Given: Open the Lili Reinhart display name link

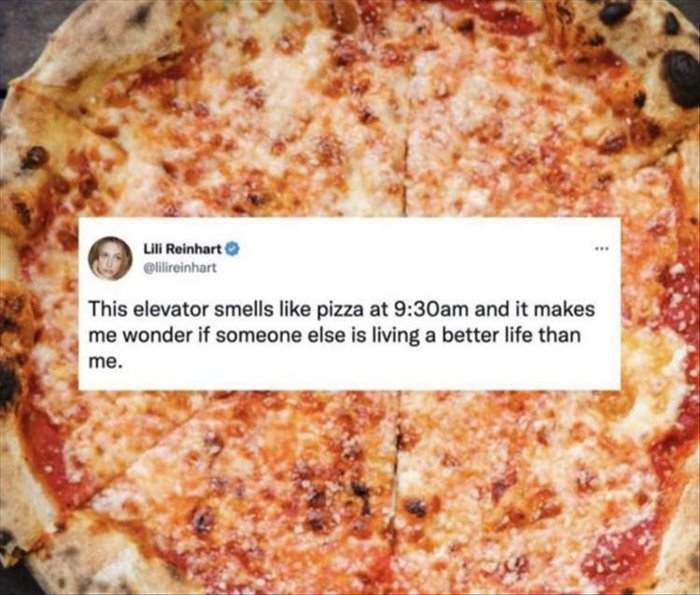Looking at the screenshot, I should pyautogui.click(x=182, y=249).
